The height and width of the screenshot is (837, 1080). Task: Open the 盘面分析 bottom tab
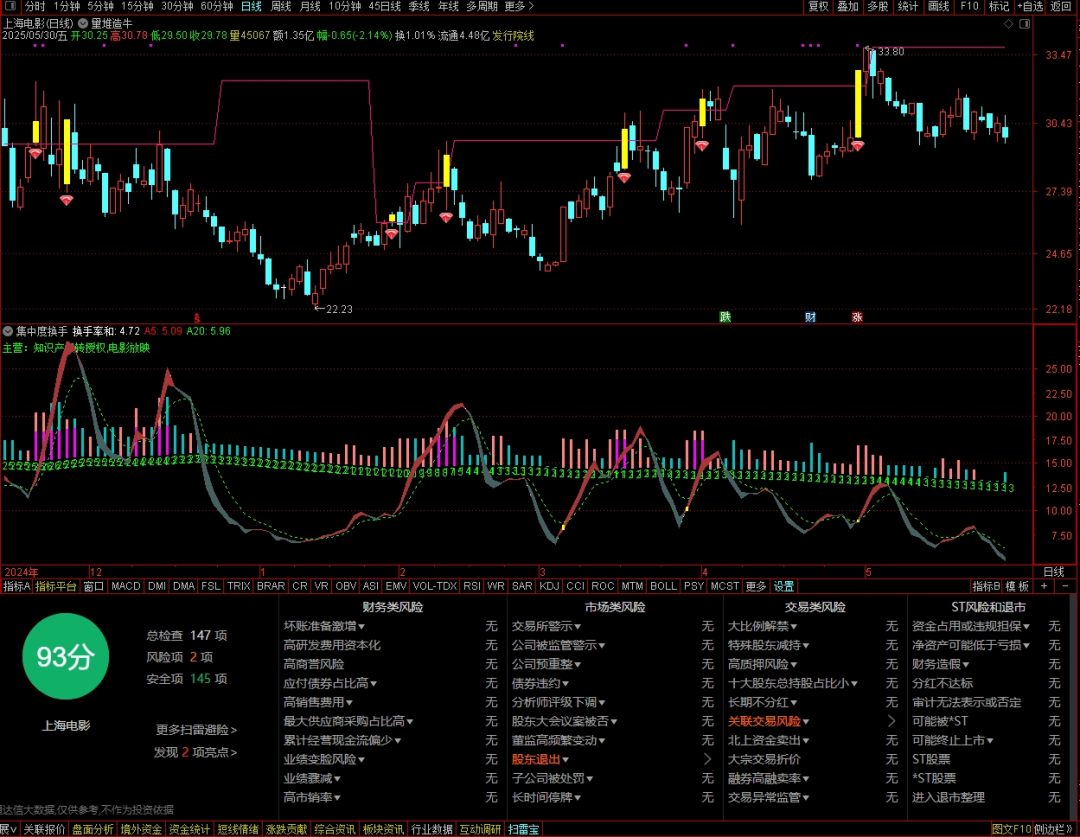[92, 829]
